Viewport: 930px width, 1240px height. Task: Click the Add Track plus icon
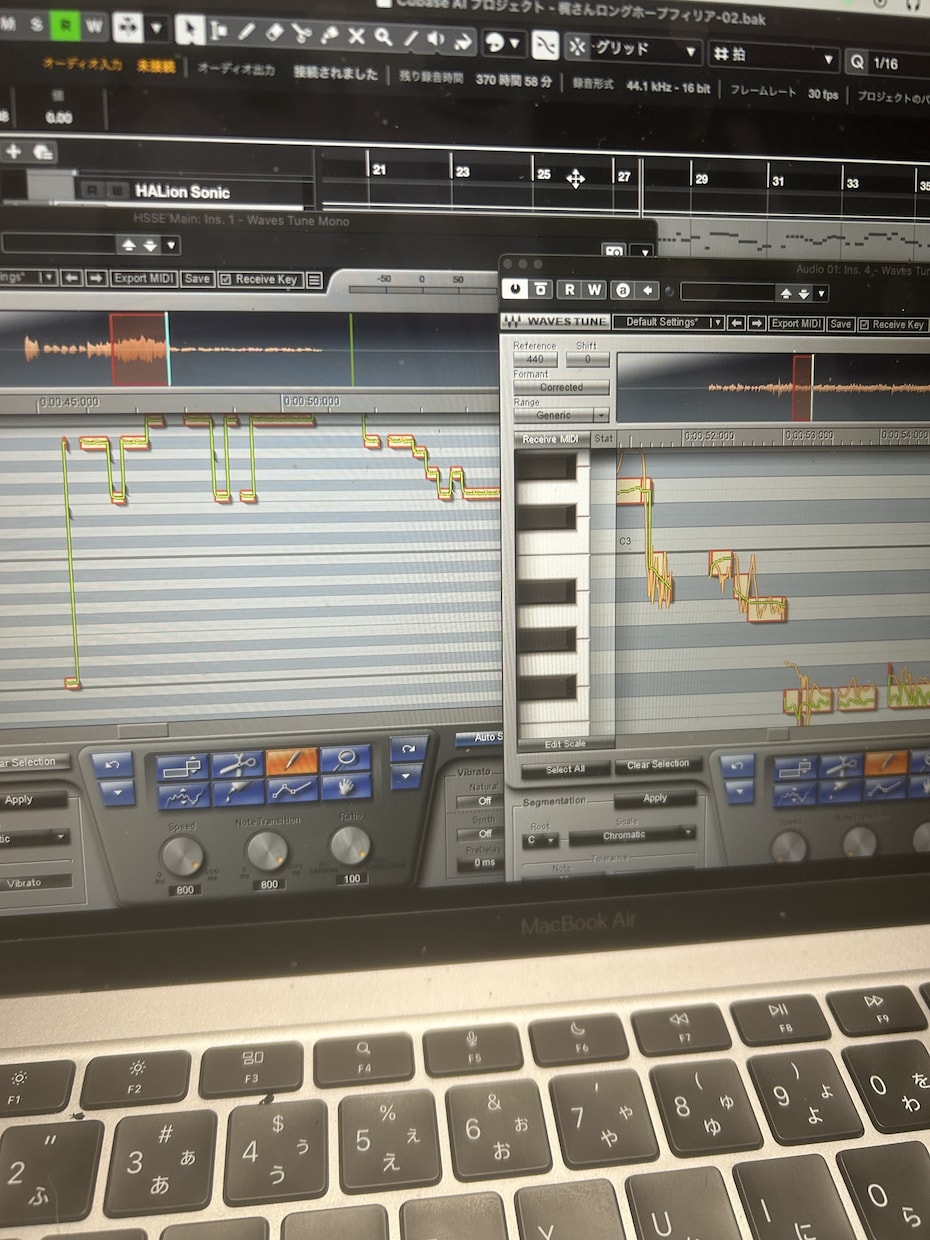(13, 151)
